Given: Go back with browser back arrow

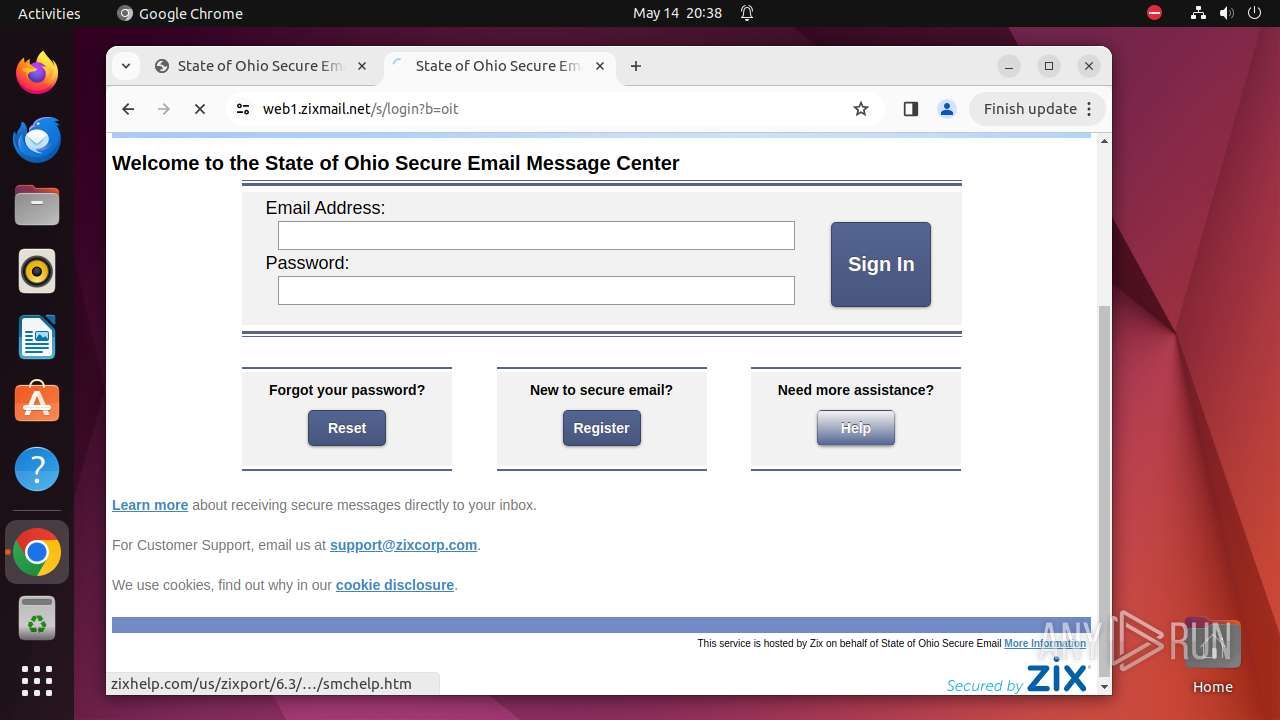Looking at the screenshot, I should [128, 109].
